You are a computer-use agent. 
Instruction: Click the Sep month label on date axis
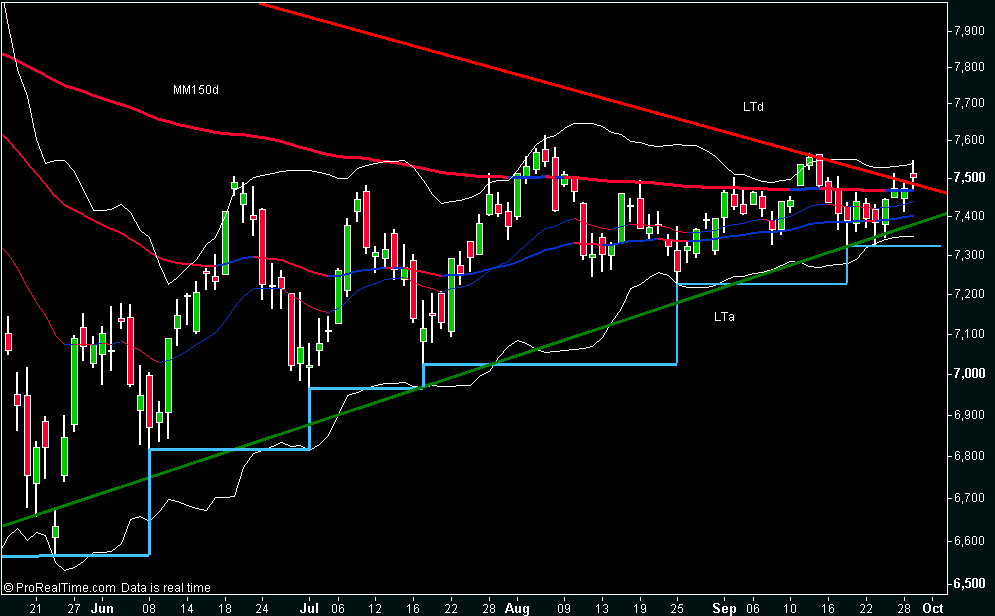point(724,608)
